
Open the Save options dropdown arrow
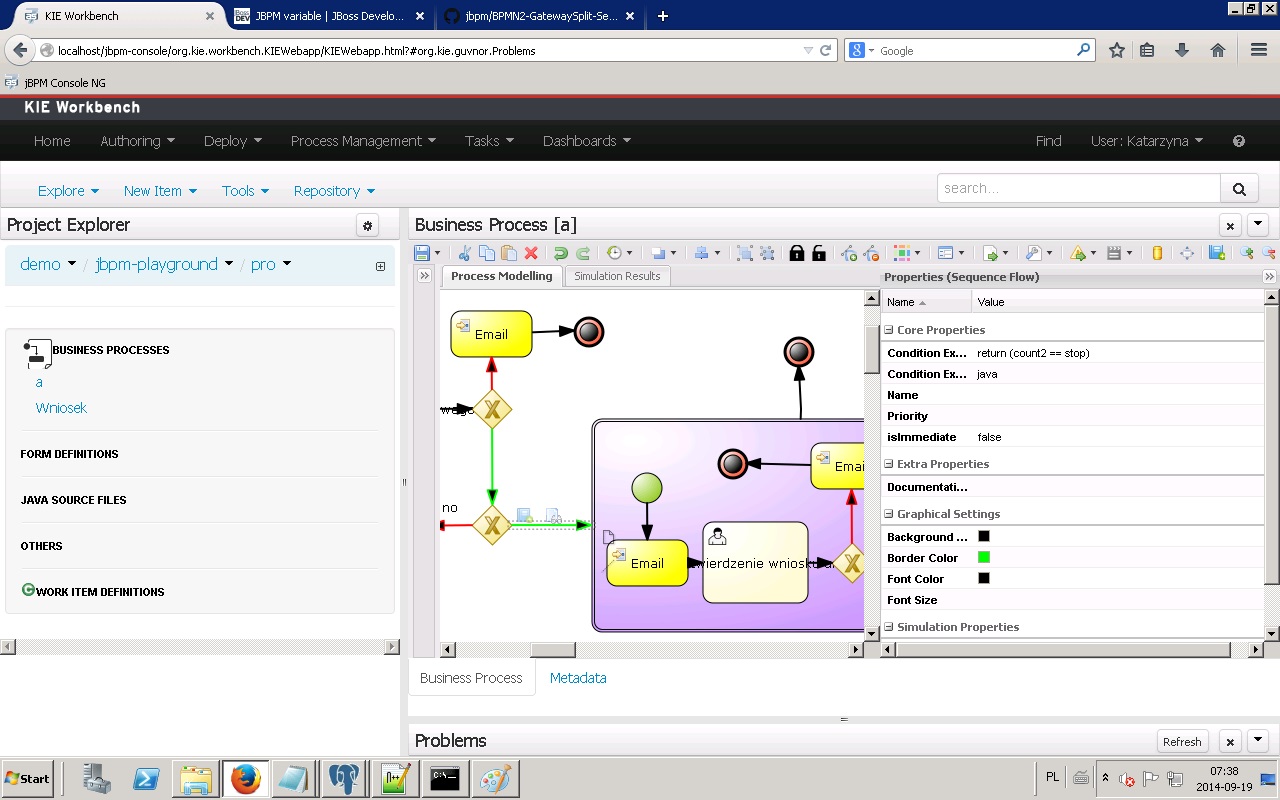pyautogui.click(x=437, y=254)
